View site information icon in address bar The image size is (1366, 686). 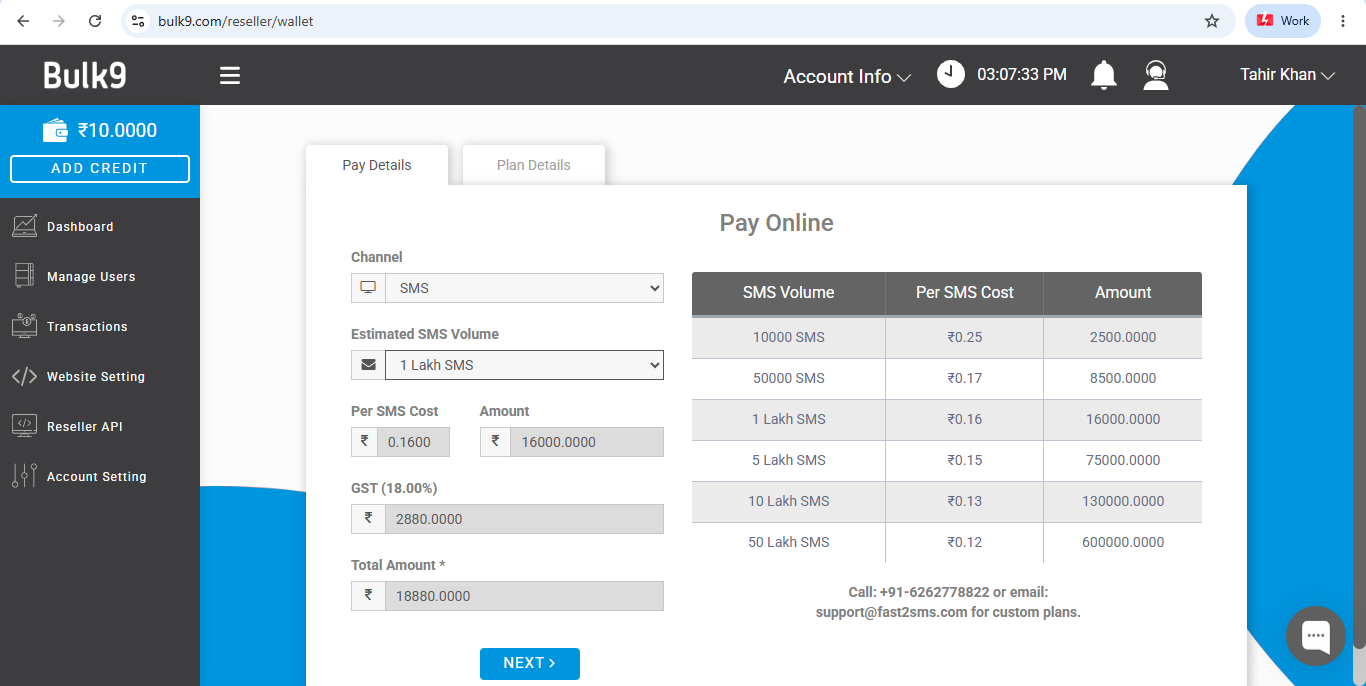(x=138, y=21)
